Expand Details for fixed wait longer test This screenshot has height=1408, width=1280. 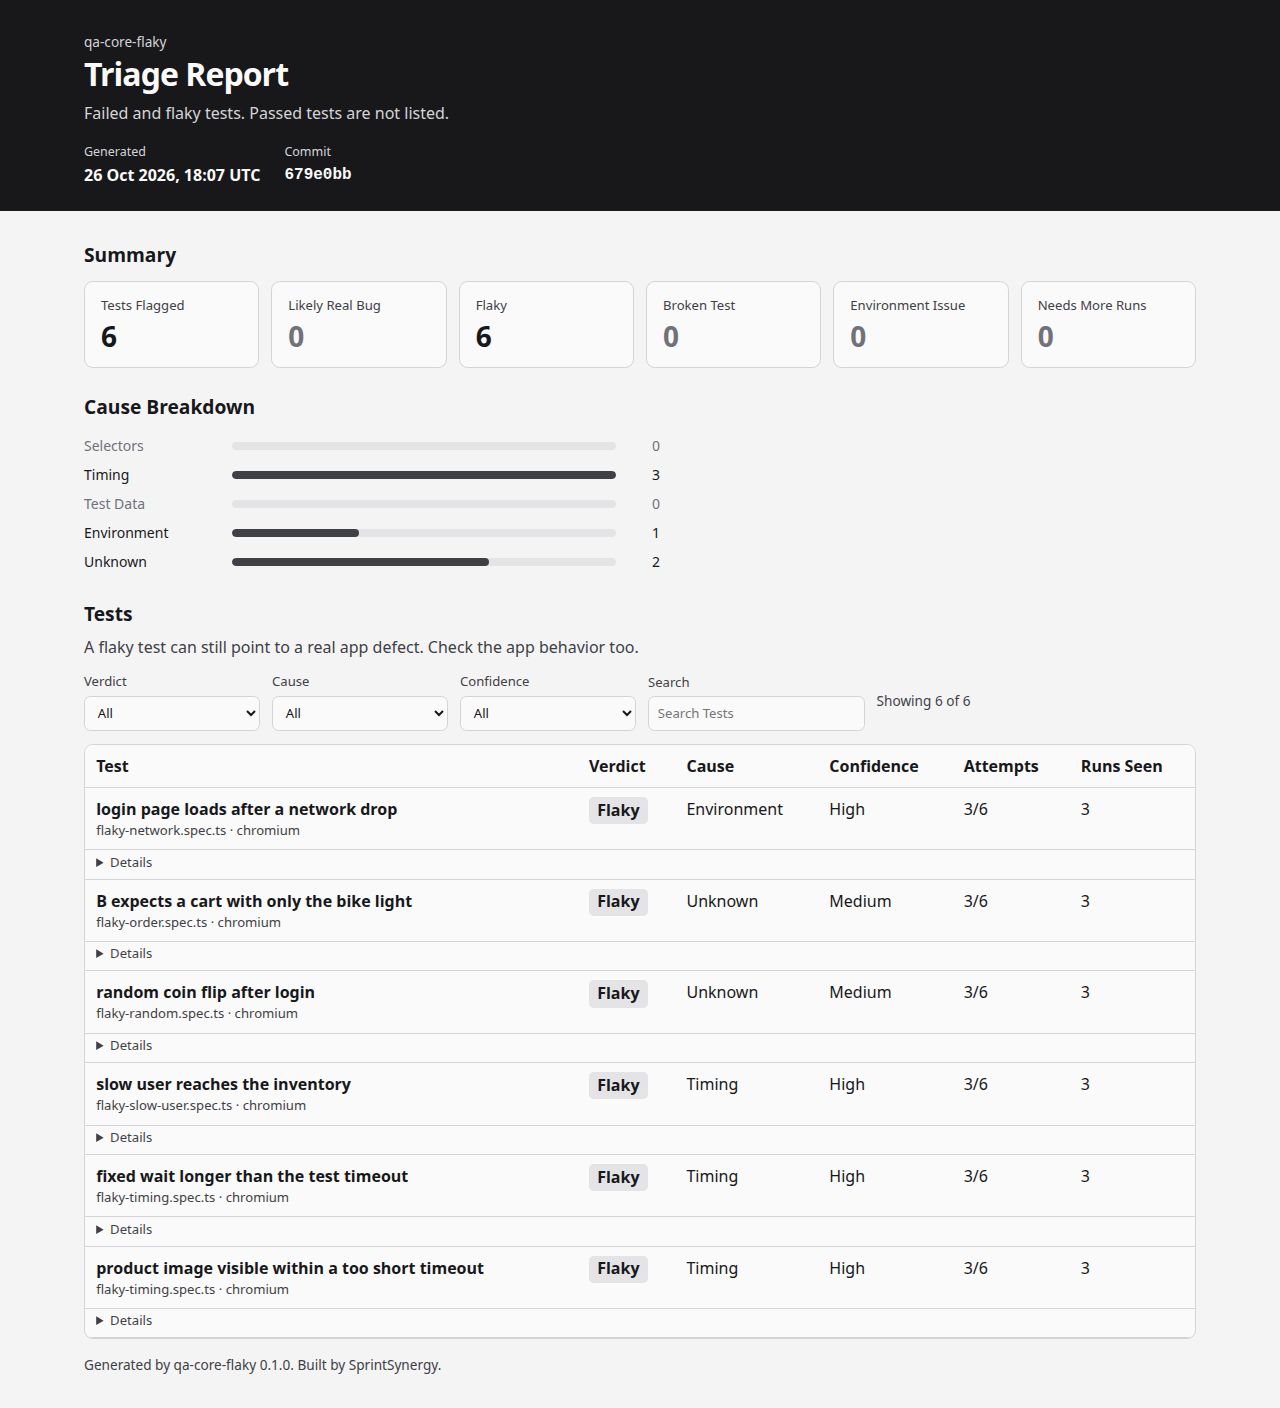pyautogui.click(x=124, y=1230)
